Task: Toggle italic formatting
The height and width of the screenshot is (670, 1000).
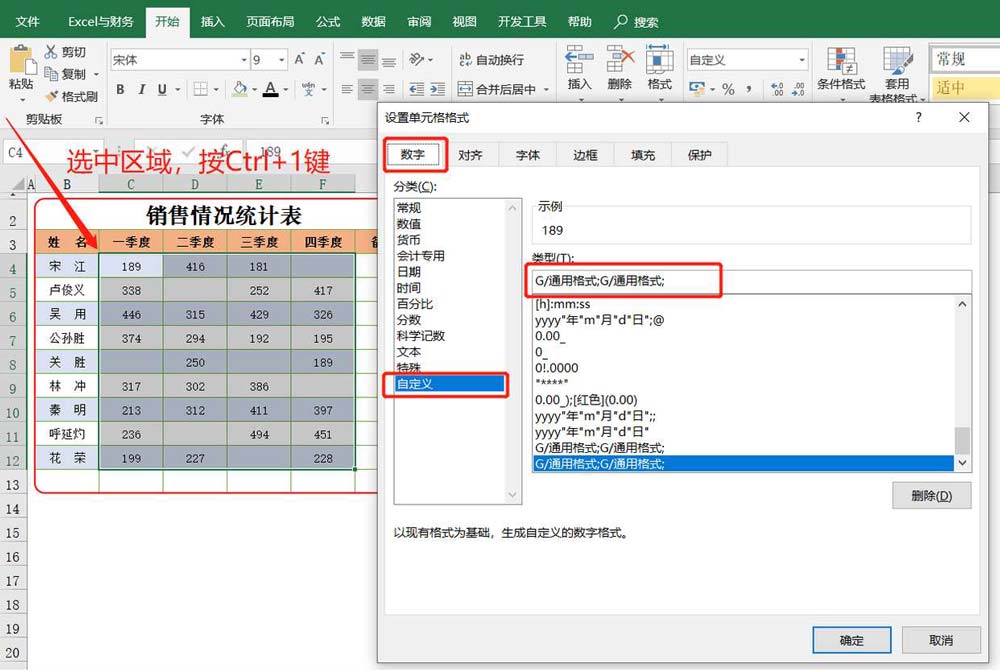Action: [x=142, y=89]
